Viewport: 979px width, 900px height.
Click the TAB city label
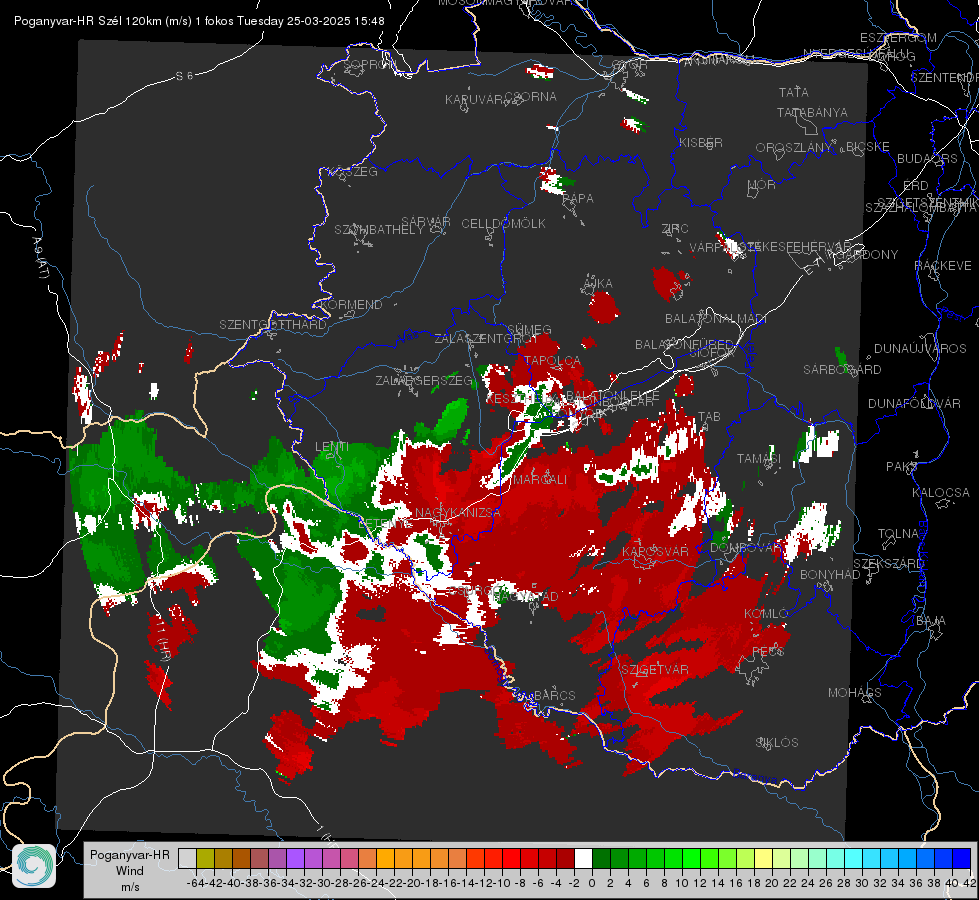(709, 417)
